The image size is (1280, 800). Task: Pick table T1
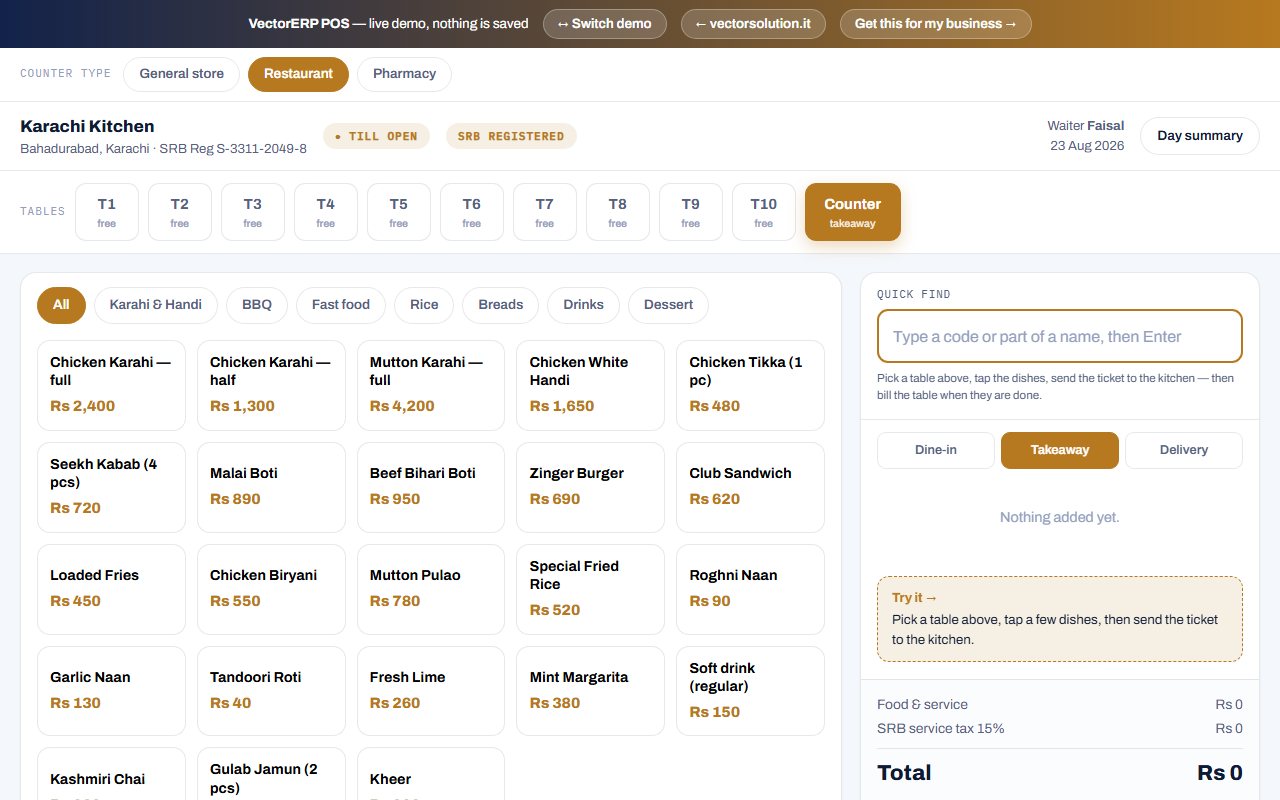point(107,212)
